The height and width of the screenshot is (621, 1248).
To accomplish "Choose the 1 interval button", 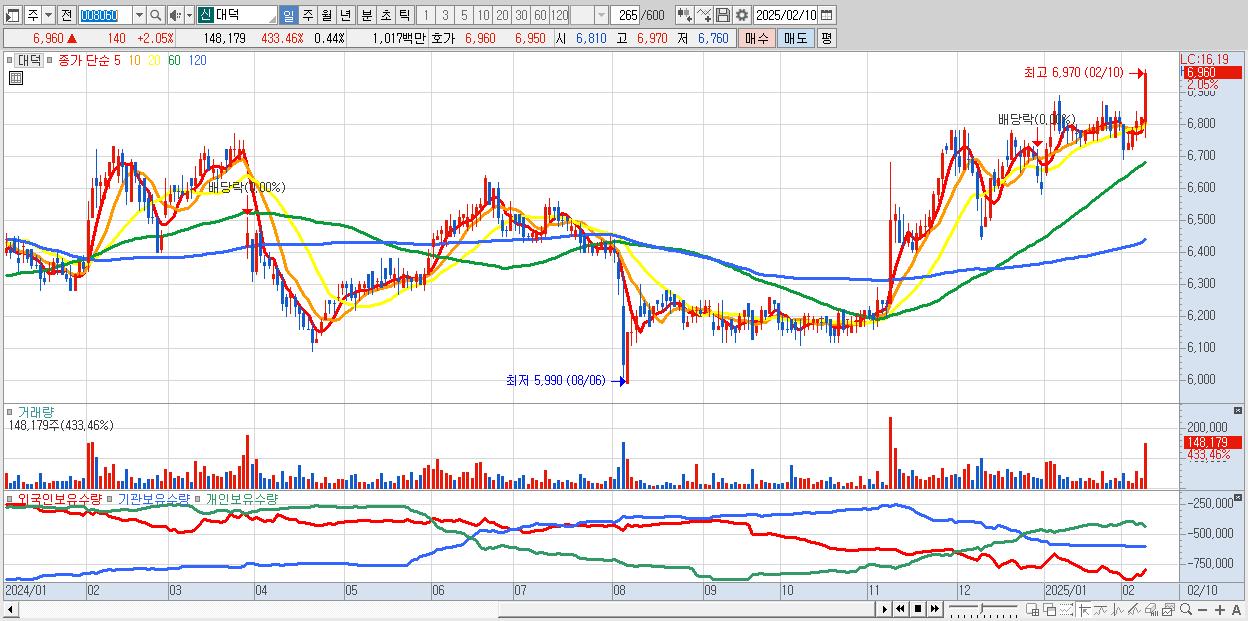I will [x=425, y=16].
